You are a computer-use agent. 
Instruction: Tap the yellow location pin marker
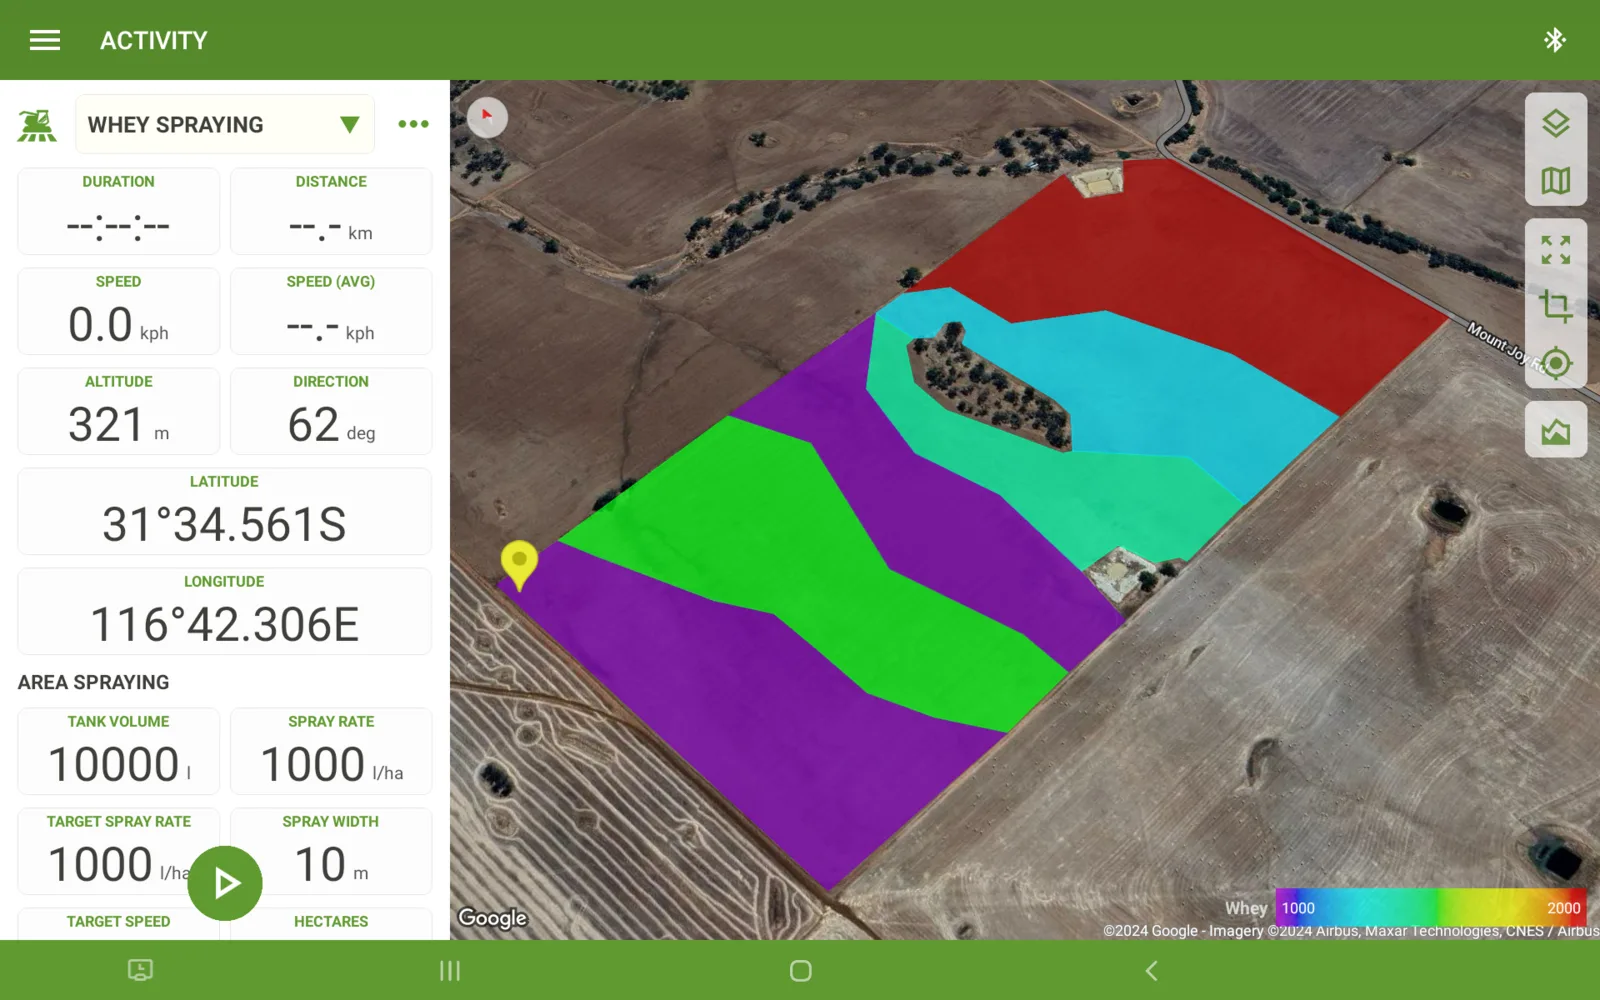click(519, 565)
